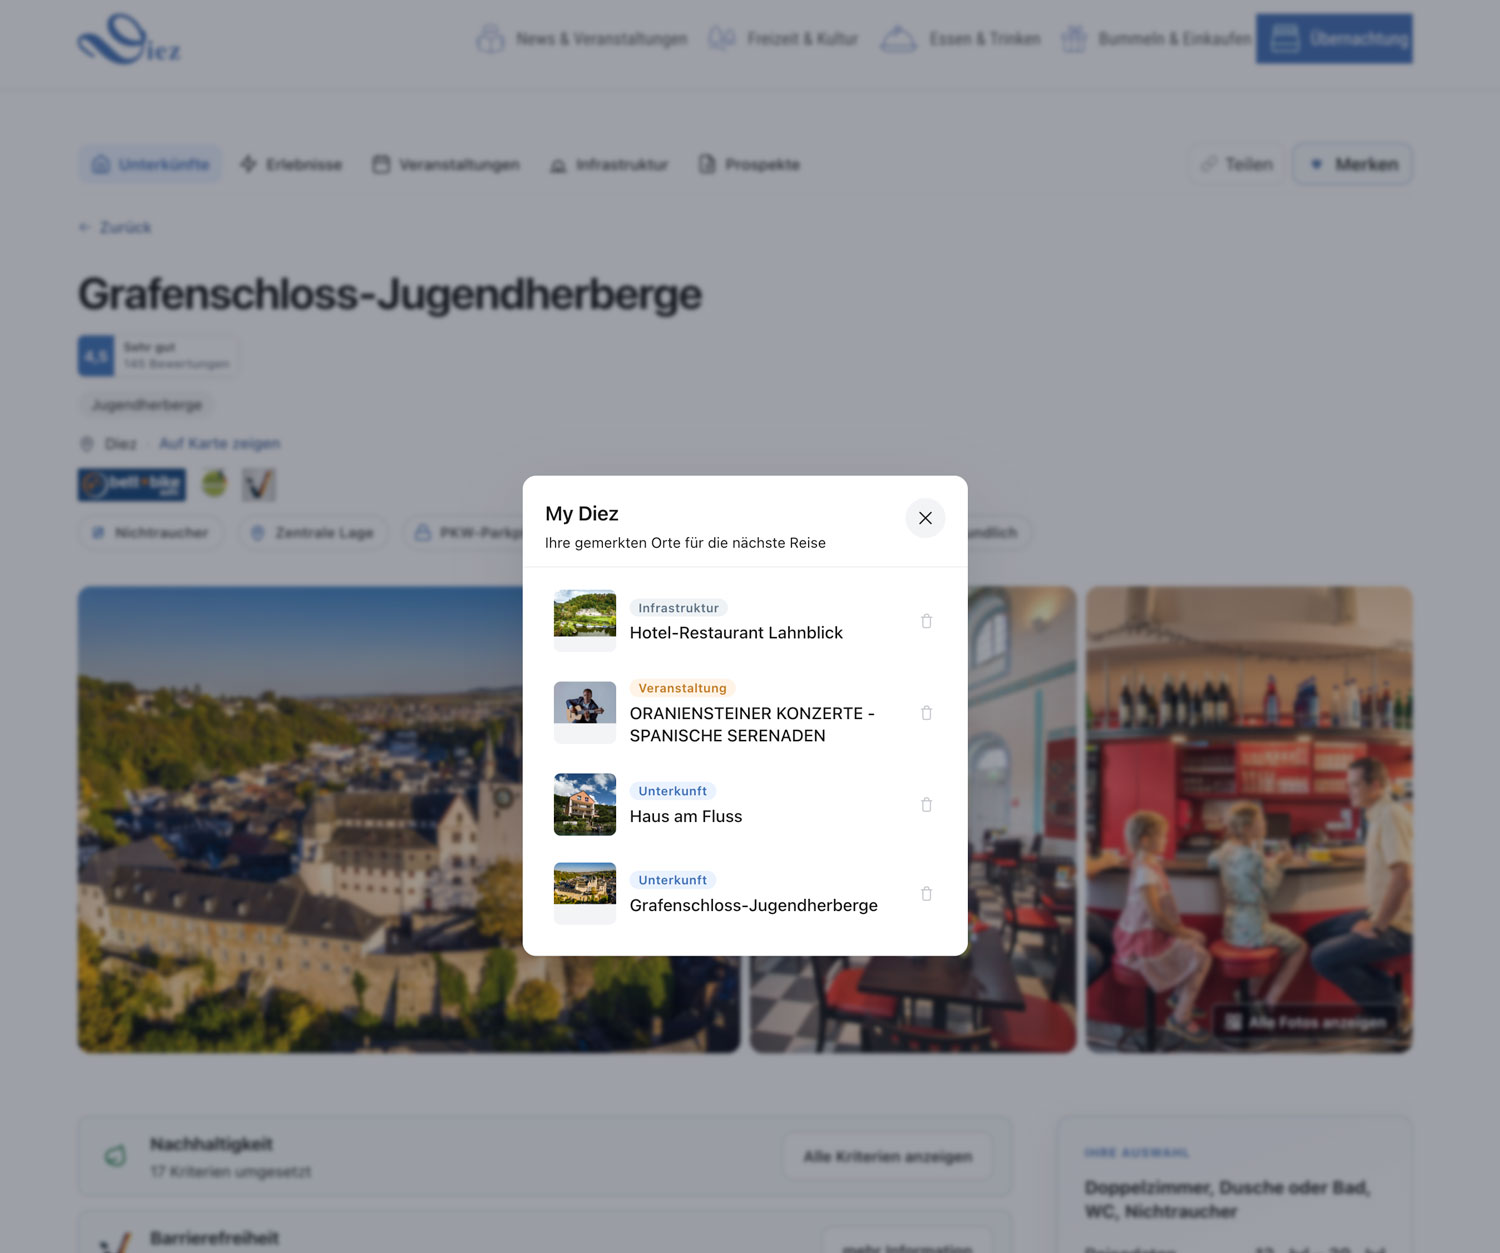
Task: Click the Diez logo in the header
Action: tap(129, 39)
